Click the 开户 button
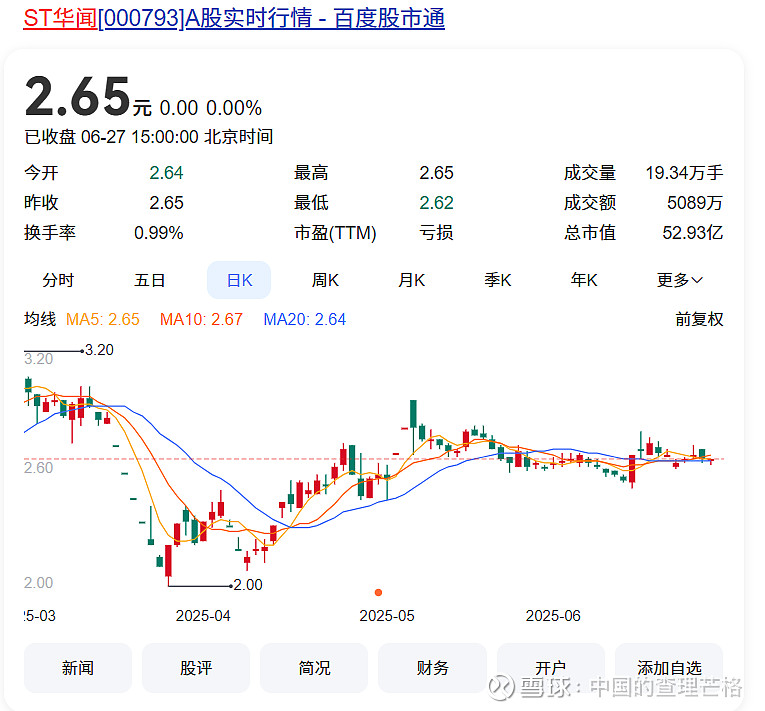765x711 pixels. [x=550, y=668]
